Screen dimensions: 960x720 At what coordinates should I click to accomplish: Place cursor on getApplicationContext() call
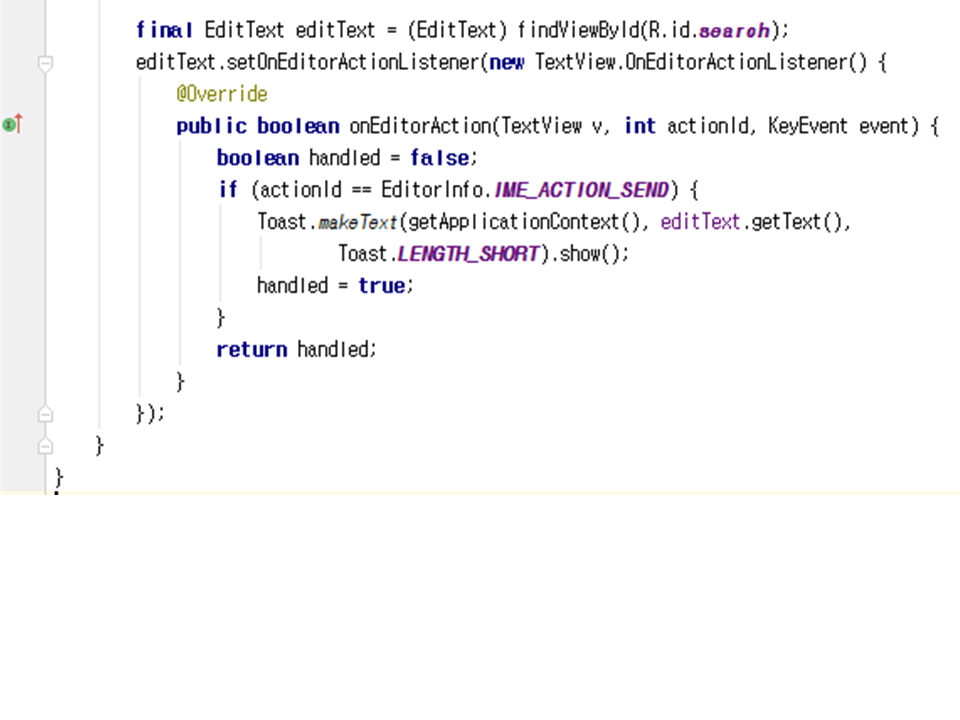(x=517, y=222)
